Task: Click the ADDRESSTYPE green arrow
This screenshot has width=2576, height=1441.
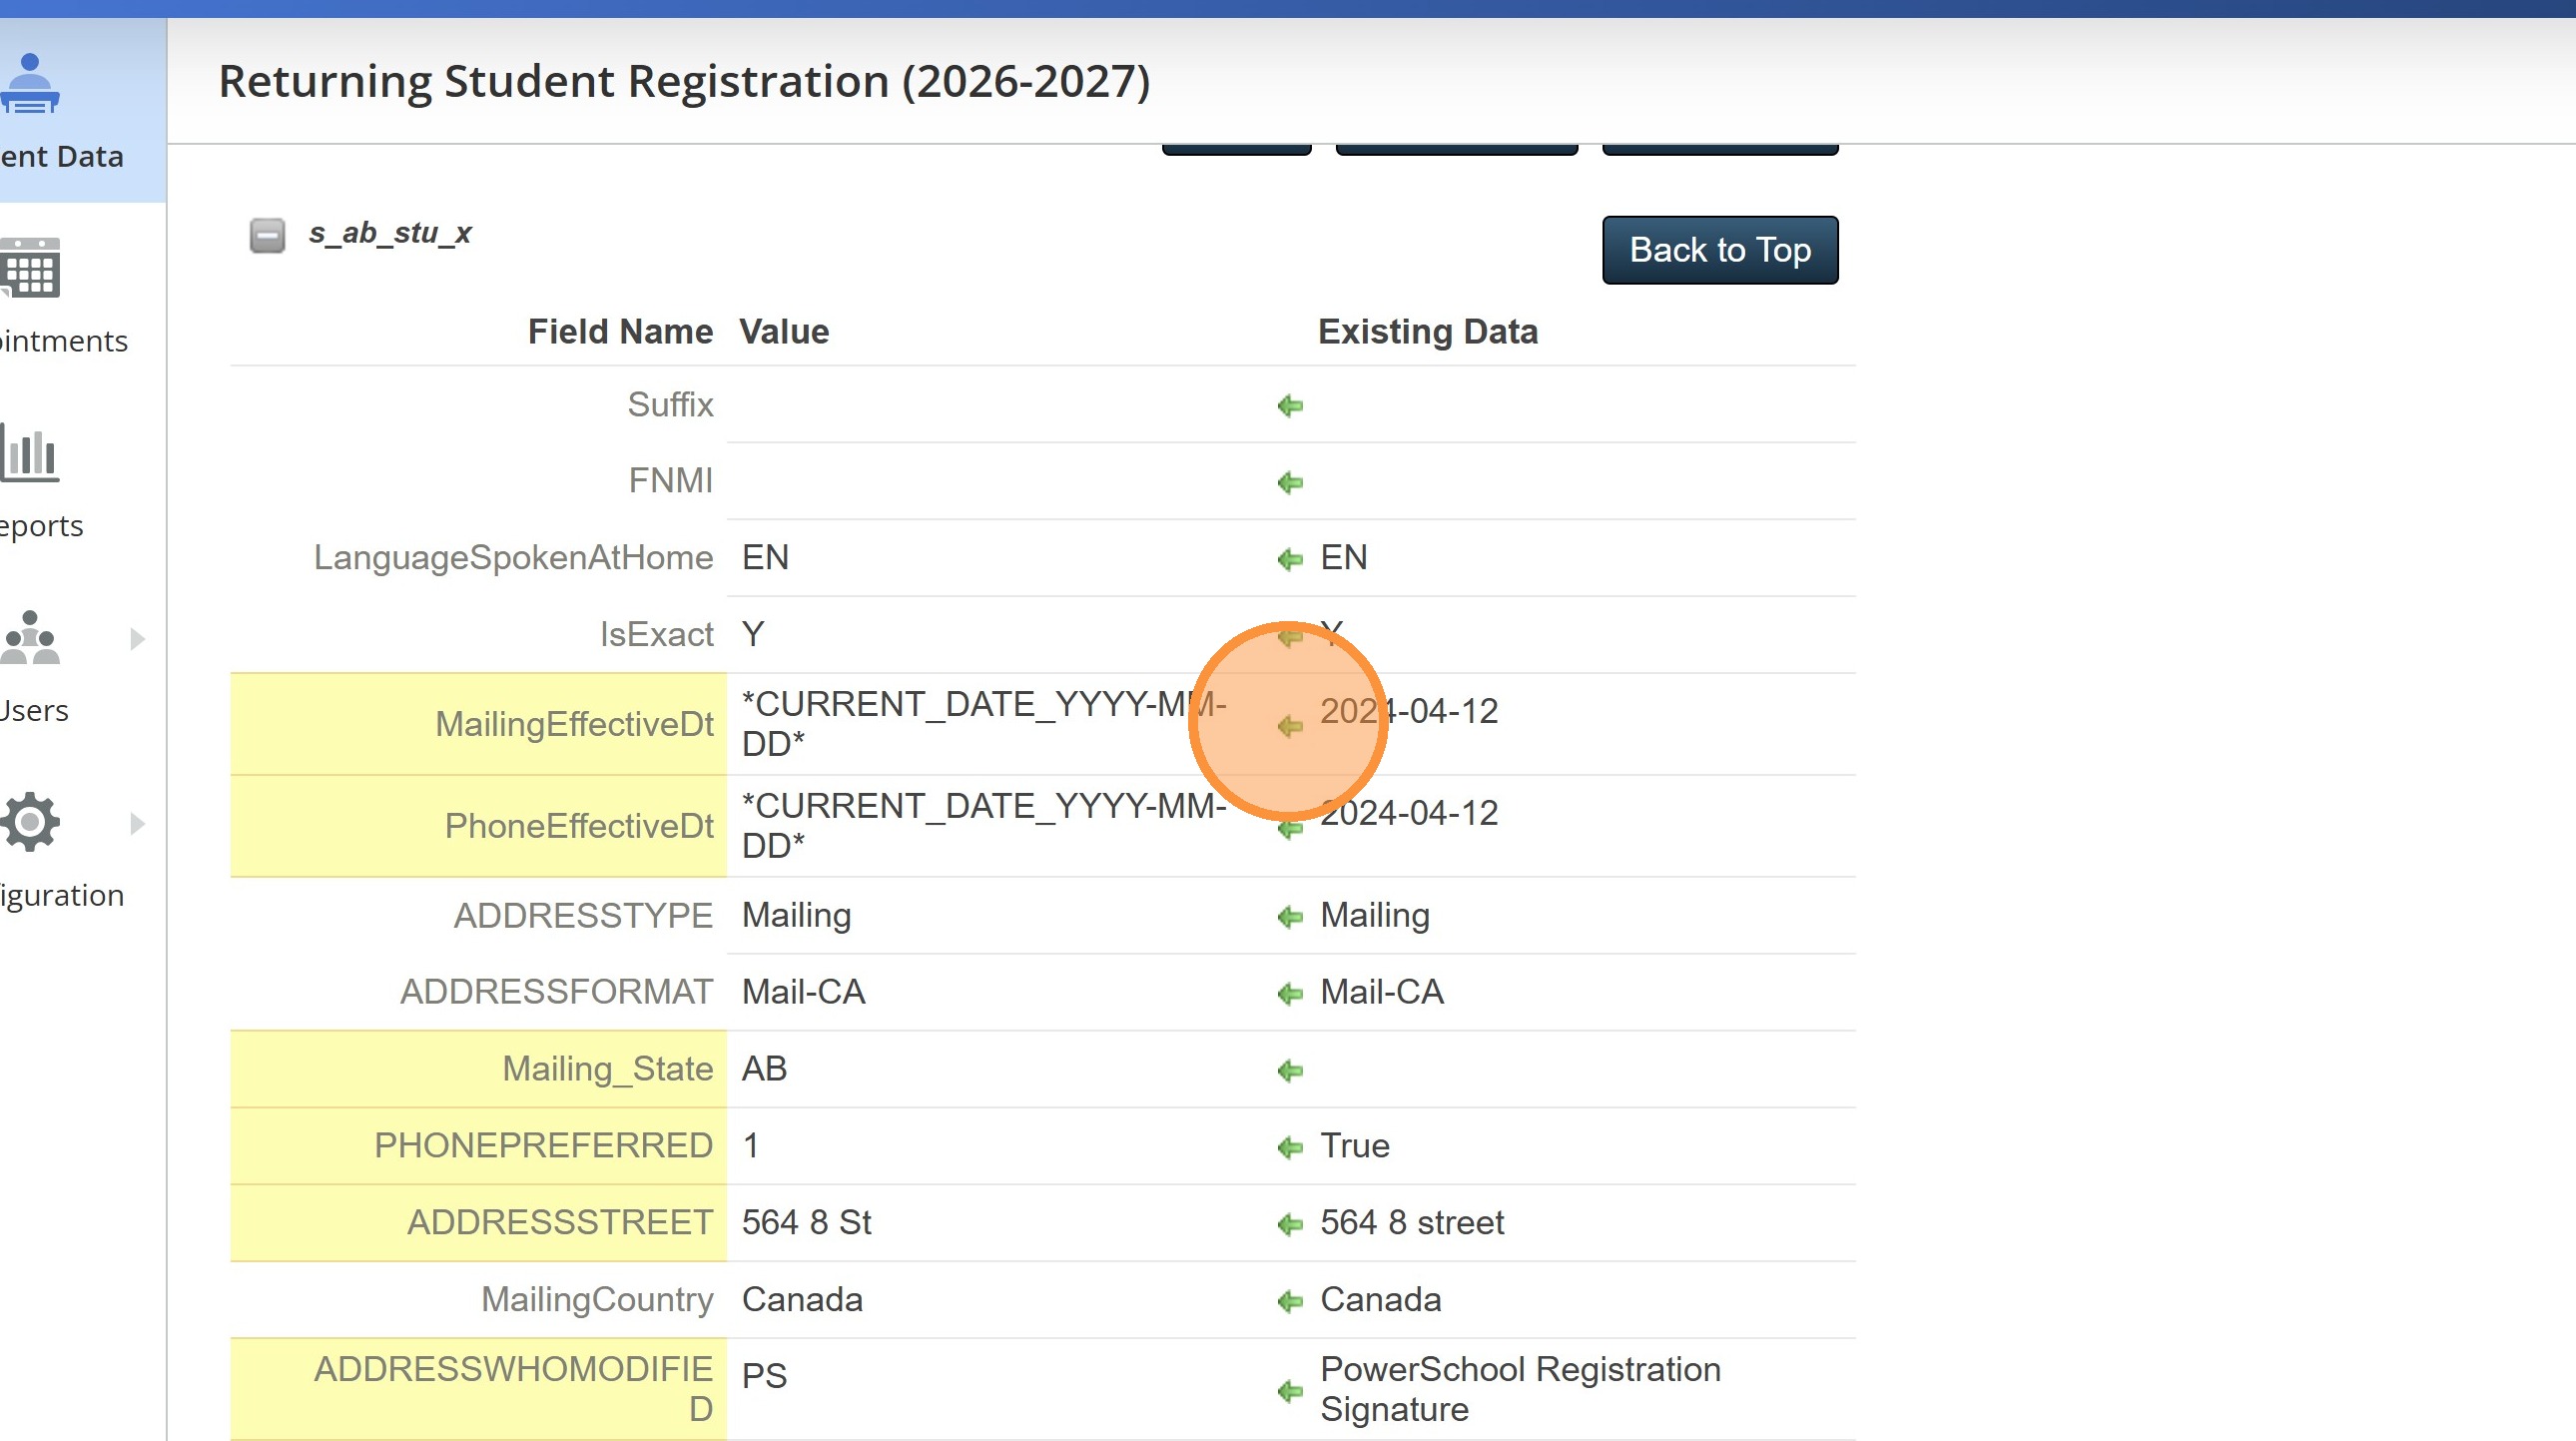Action: pyautogui.click(x=1290, y=917)
